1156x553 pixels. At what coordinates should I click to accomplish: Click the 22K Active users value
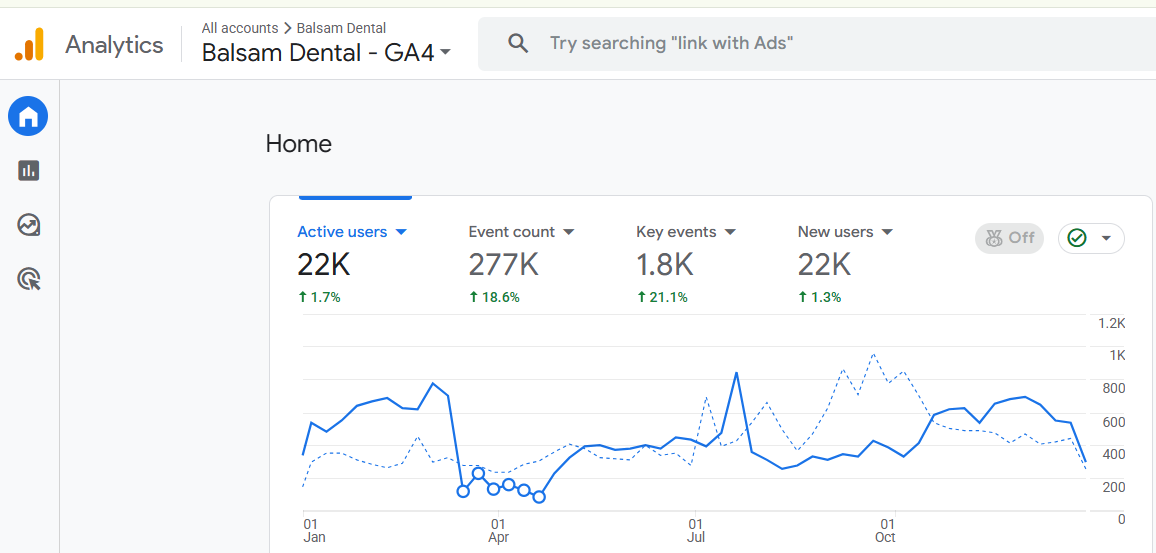pos(324,265)
